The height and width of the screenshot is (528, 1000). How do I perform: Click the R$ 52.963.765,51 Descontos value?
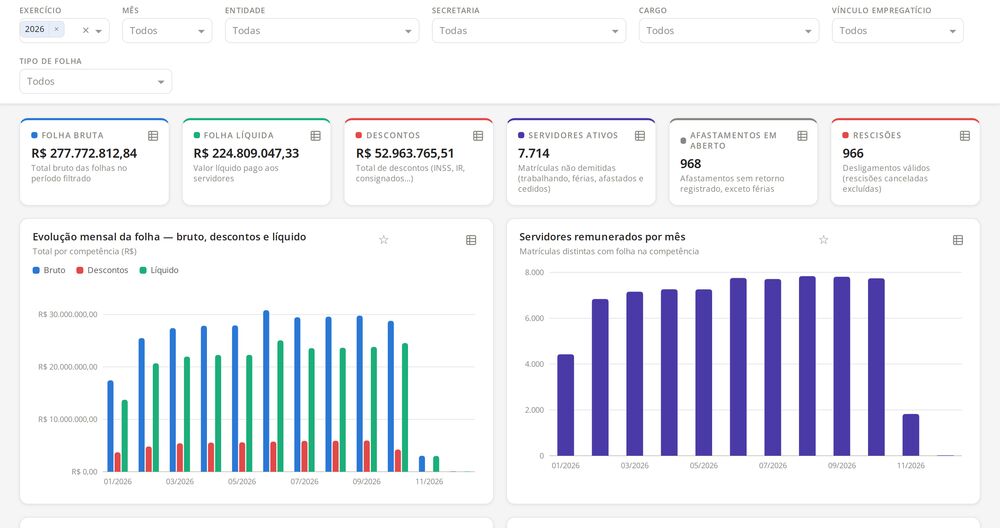click(x=405, y=153)
